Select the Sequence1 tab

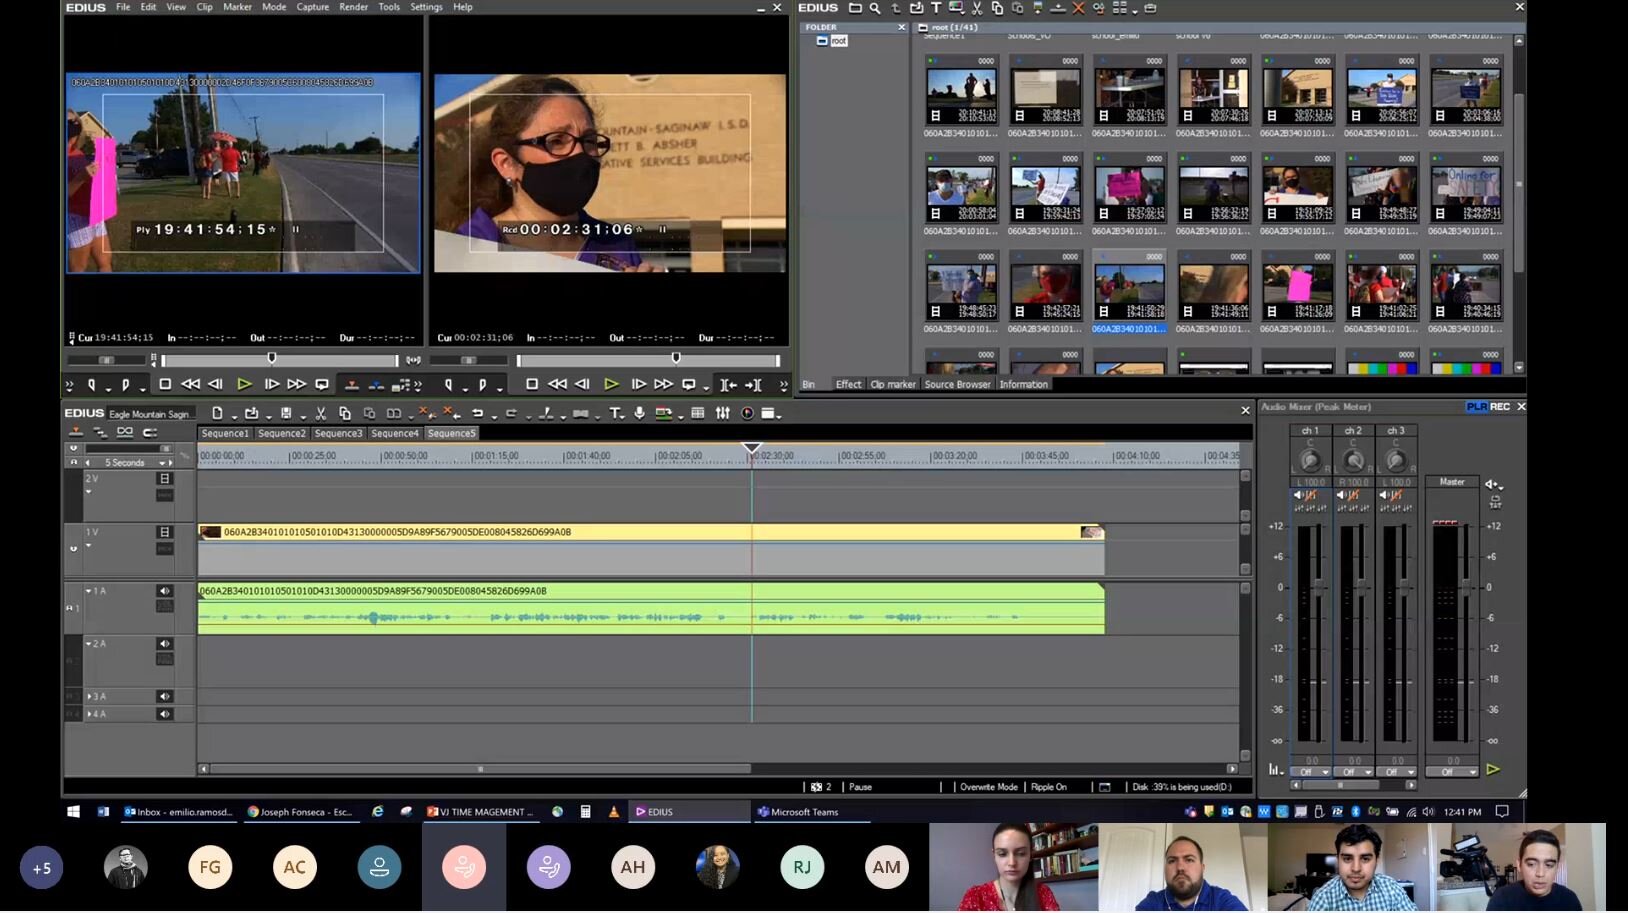pyautogui.click(x=225, y=433)
